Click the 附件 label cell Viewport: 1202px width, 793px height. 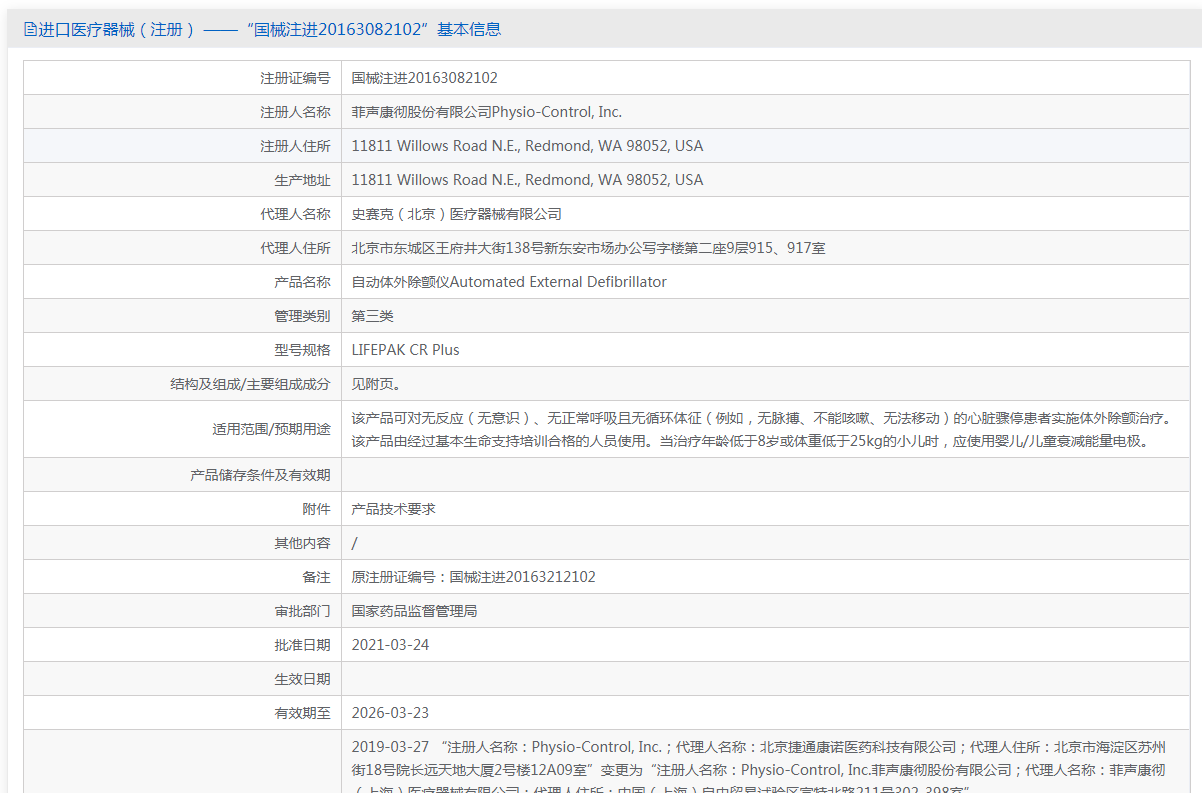183,509
